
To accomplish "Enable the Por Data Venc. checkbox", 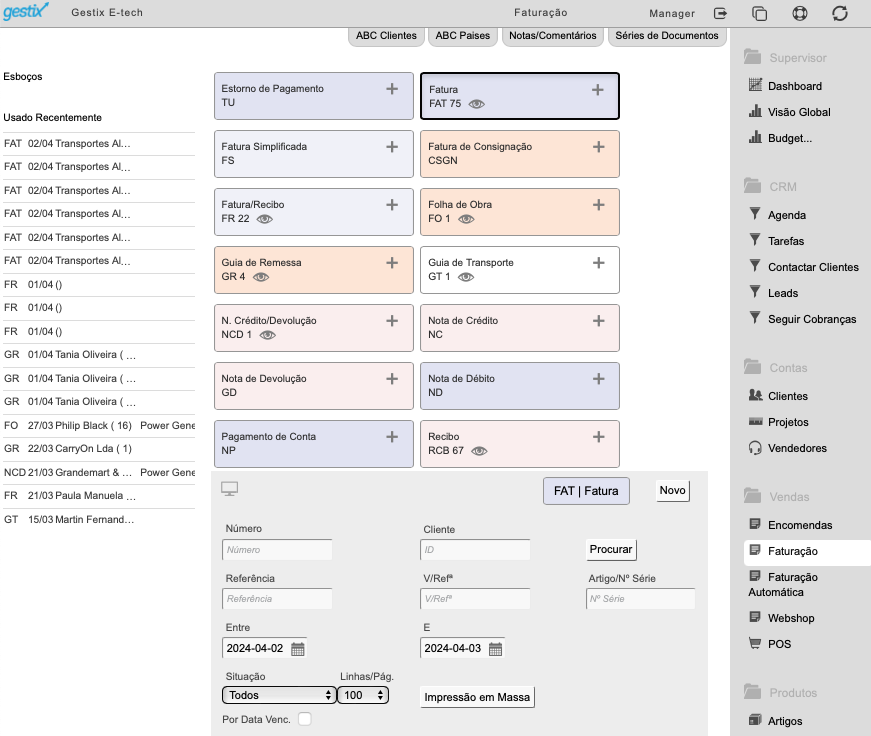I will pyautogui.click(x=305, y=719).
